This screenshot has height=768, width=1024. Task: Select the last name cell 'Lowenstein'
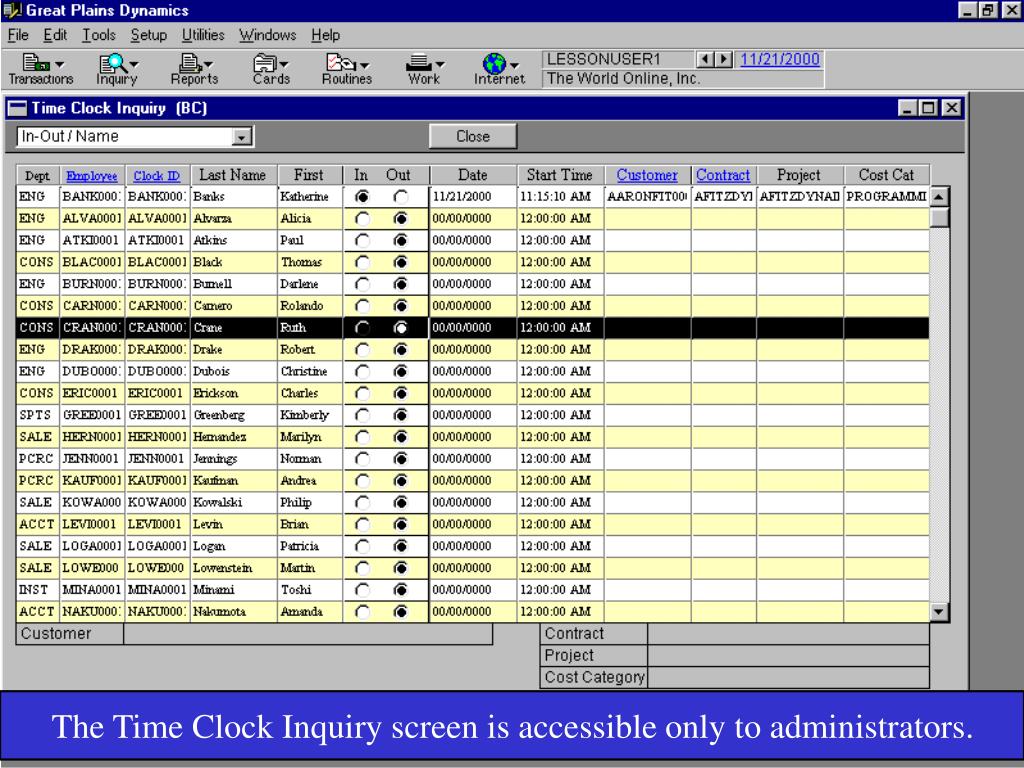point(233,568)
